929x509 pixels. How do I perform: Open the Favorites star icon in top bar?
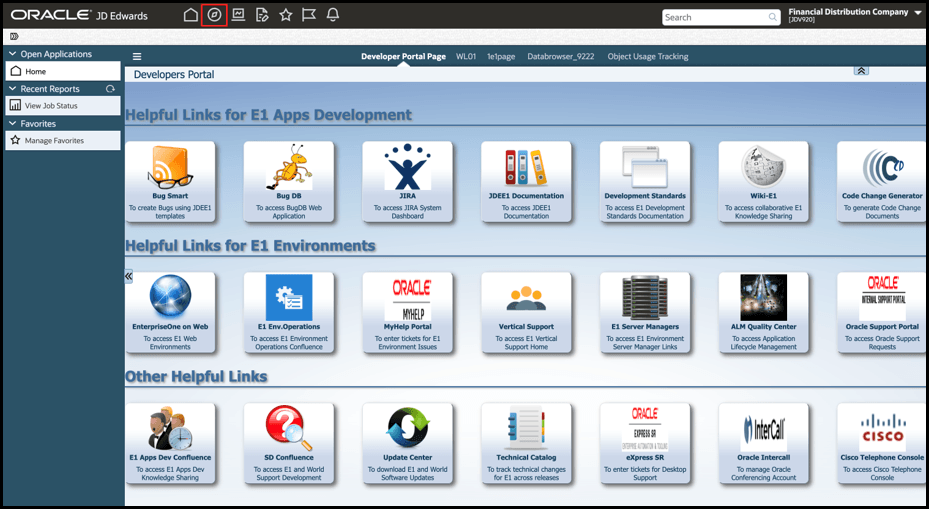pyautogui.click(x=286, y=15)
